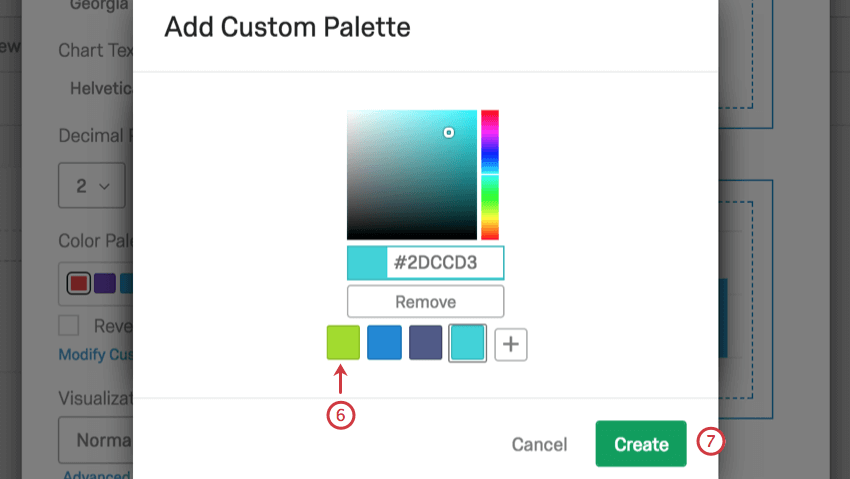Open the Helvetica chart text font dropdown

click(95, 88)
